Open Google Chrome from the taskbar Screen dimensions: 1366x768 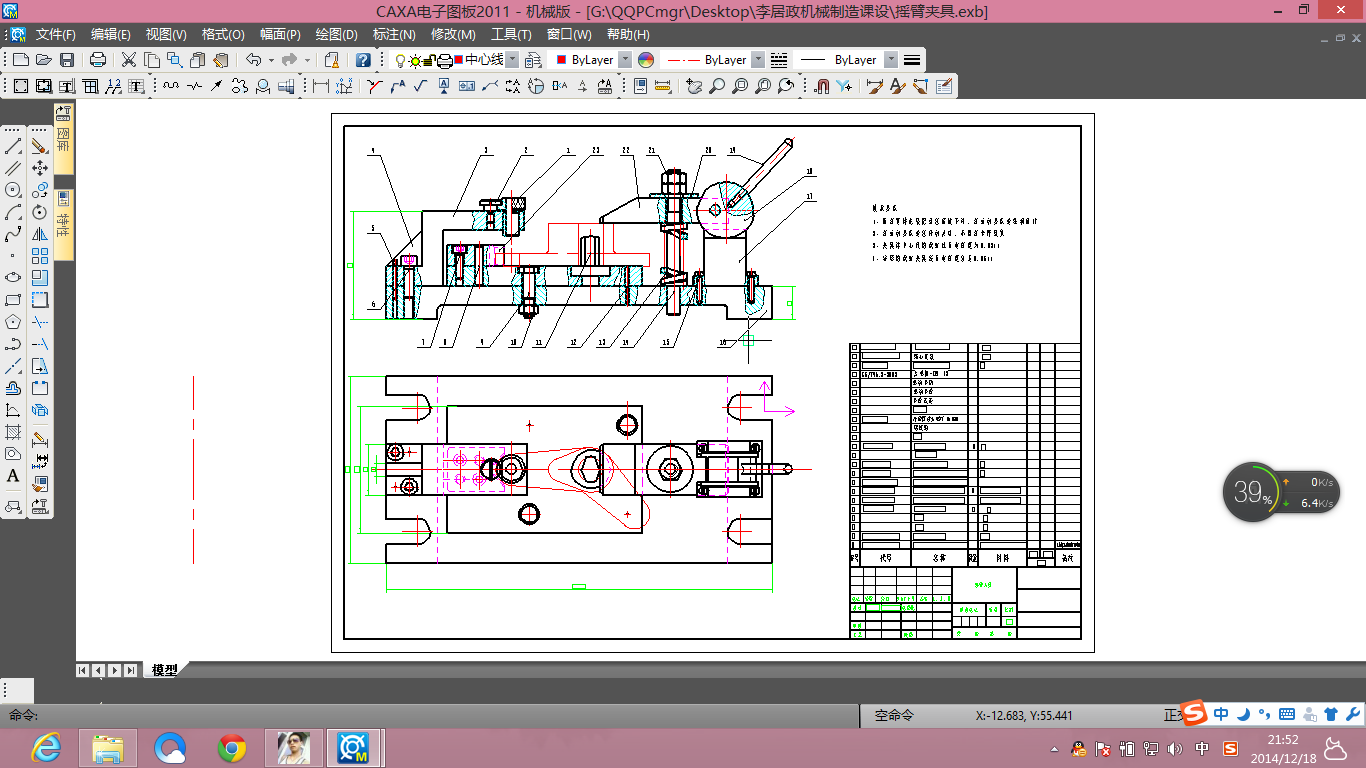(232, 747)
